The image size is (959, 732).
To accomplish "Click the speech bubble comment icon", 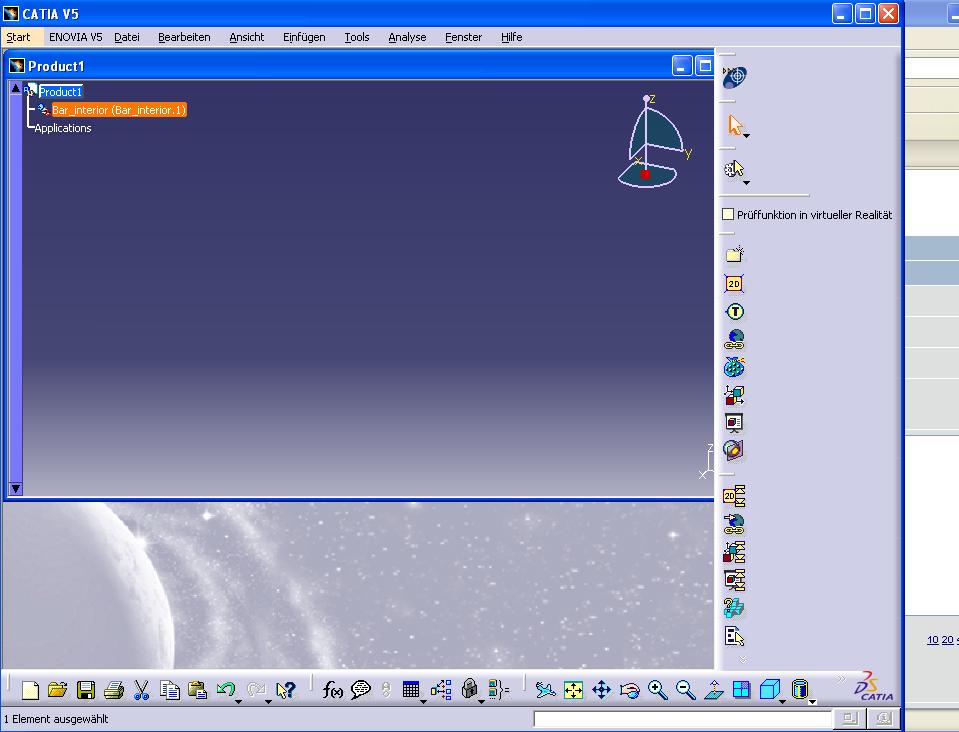I will 361,690.
